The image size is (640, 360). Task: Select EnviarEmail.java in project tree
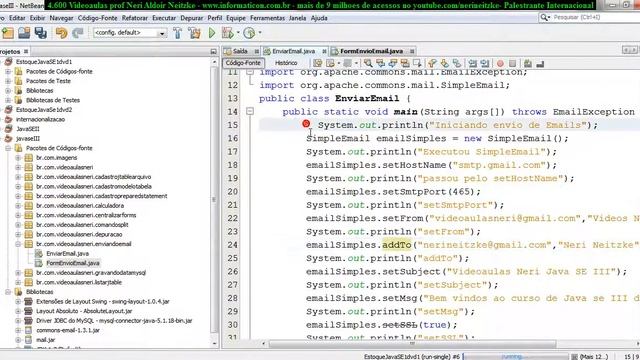[x=67, y=253]
